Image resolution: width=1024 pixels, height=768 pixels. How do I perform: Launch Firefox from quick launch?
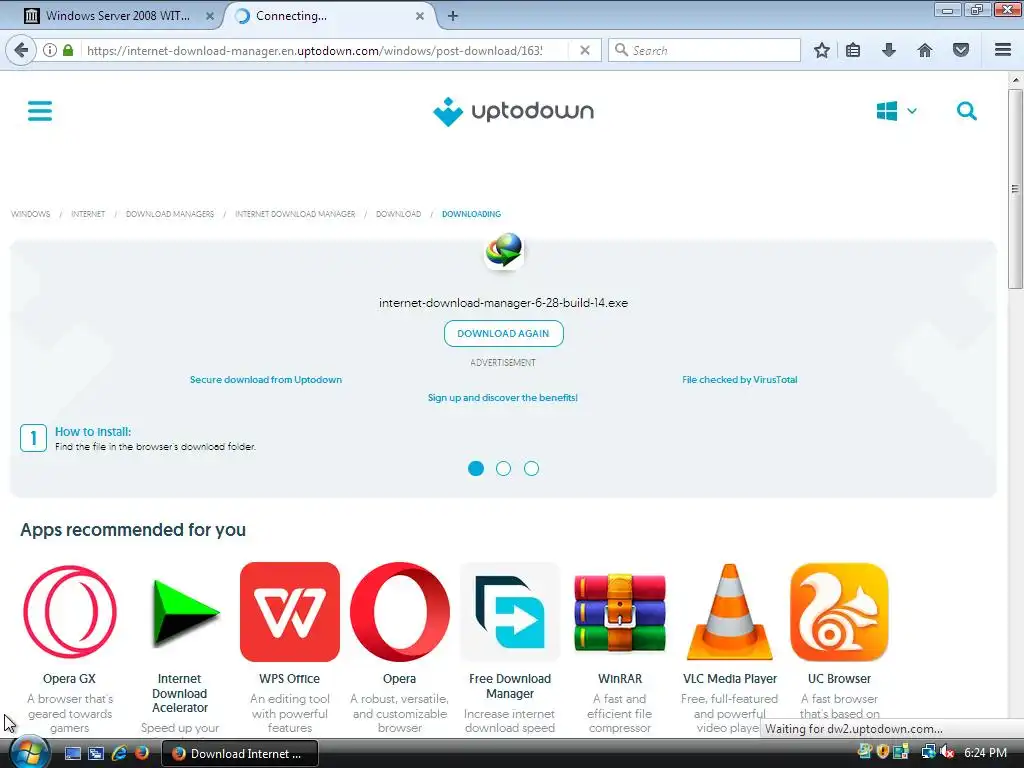coord(142,753)
